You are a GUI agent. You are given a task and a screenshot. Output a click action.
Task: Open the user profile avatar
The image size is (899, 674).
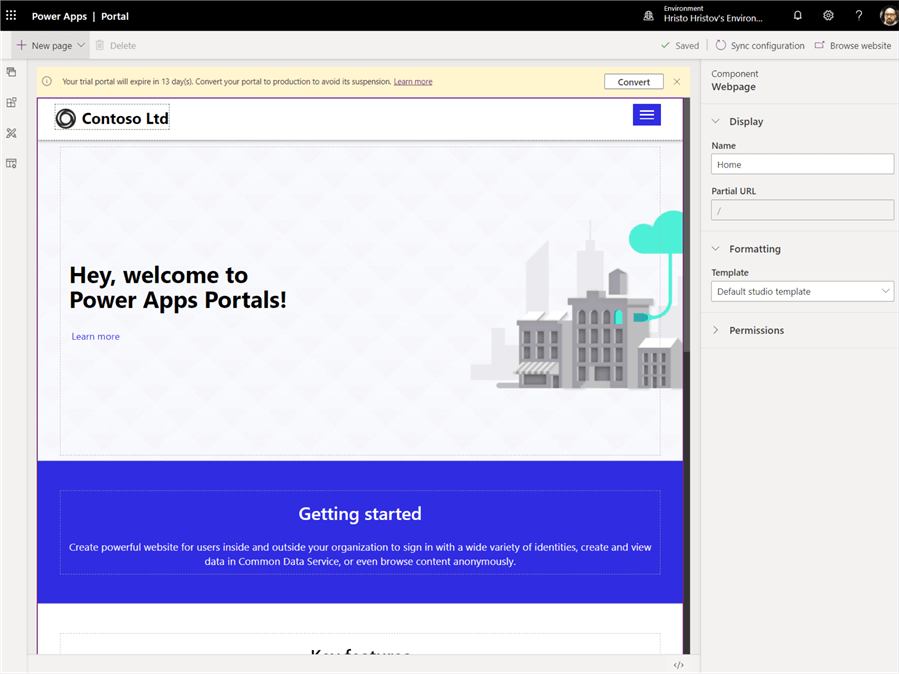[889, 15]
